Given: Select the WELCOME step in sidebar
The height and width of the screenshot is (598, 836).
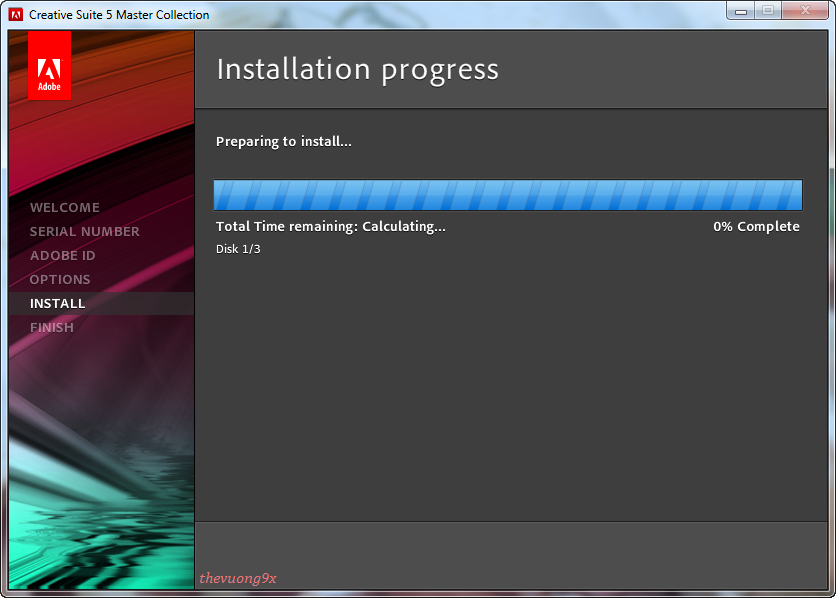Looking at the screenshot, I should tap(65, 207).
